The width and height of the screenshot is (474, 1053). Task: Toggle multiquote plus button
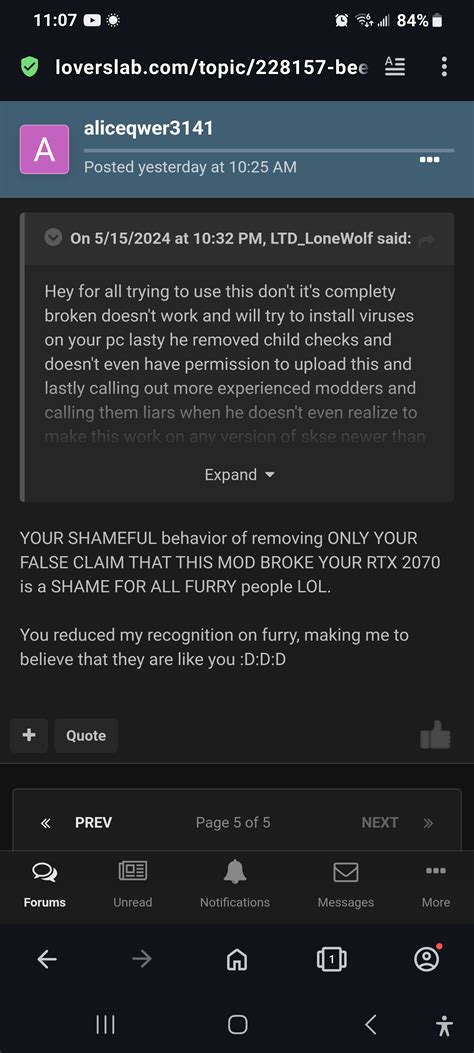[x=29, y=735]
